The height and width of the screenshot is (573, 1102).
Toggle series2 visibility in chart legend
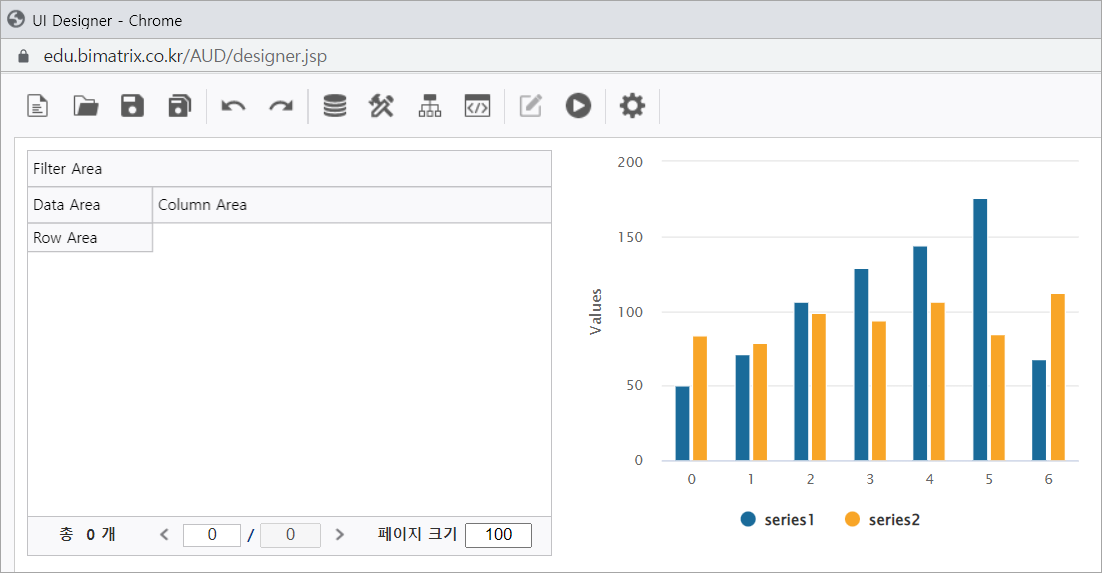point(882,519)
